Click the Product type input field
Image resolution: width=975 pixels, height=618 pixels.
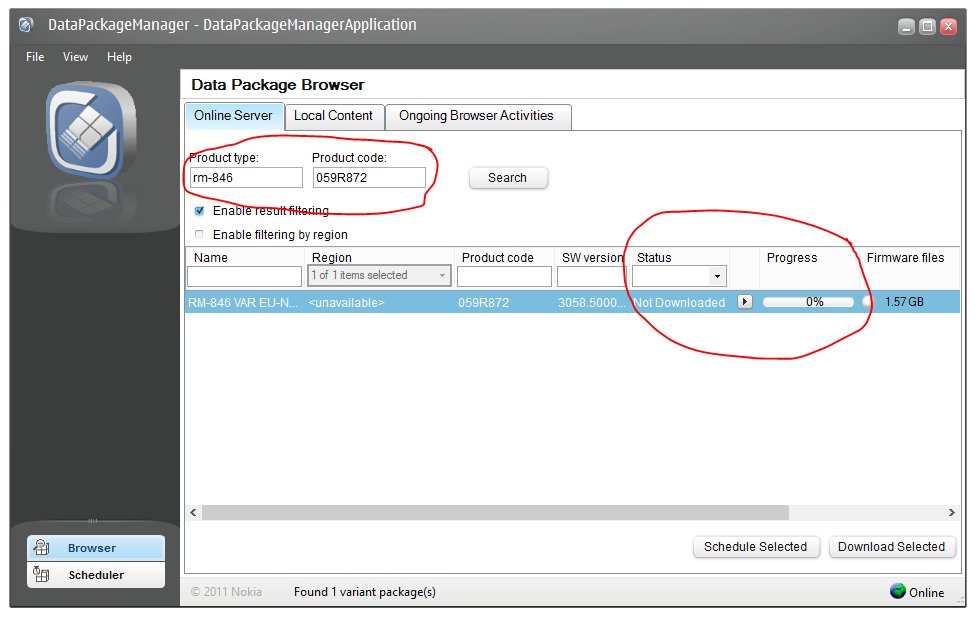[246, 178]
